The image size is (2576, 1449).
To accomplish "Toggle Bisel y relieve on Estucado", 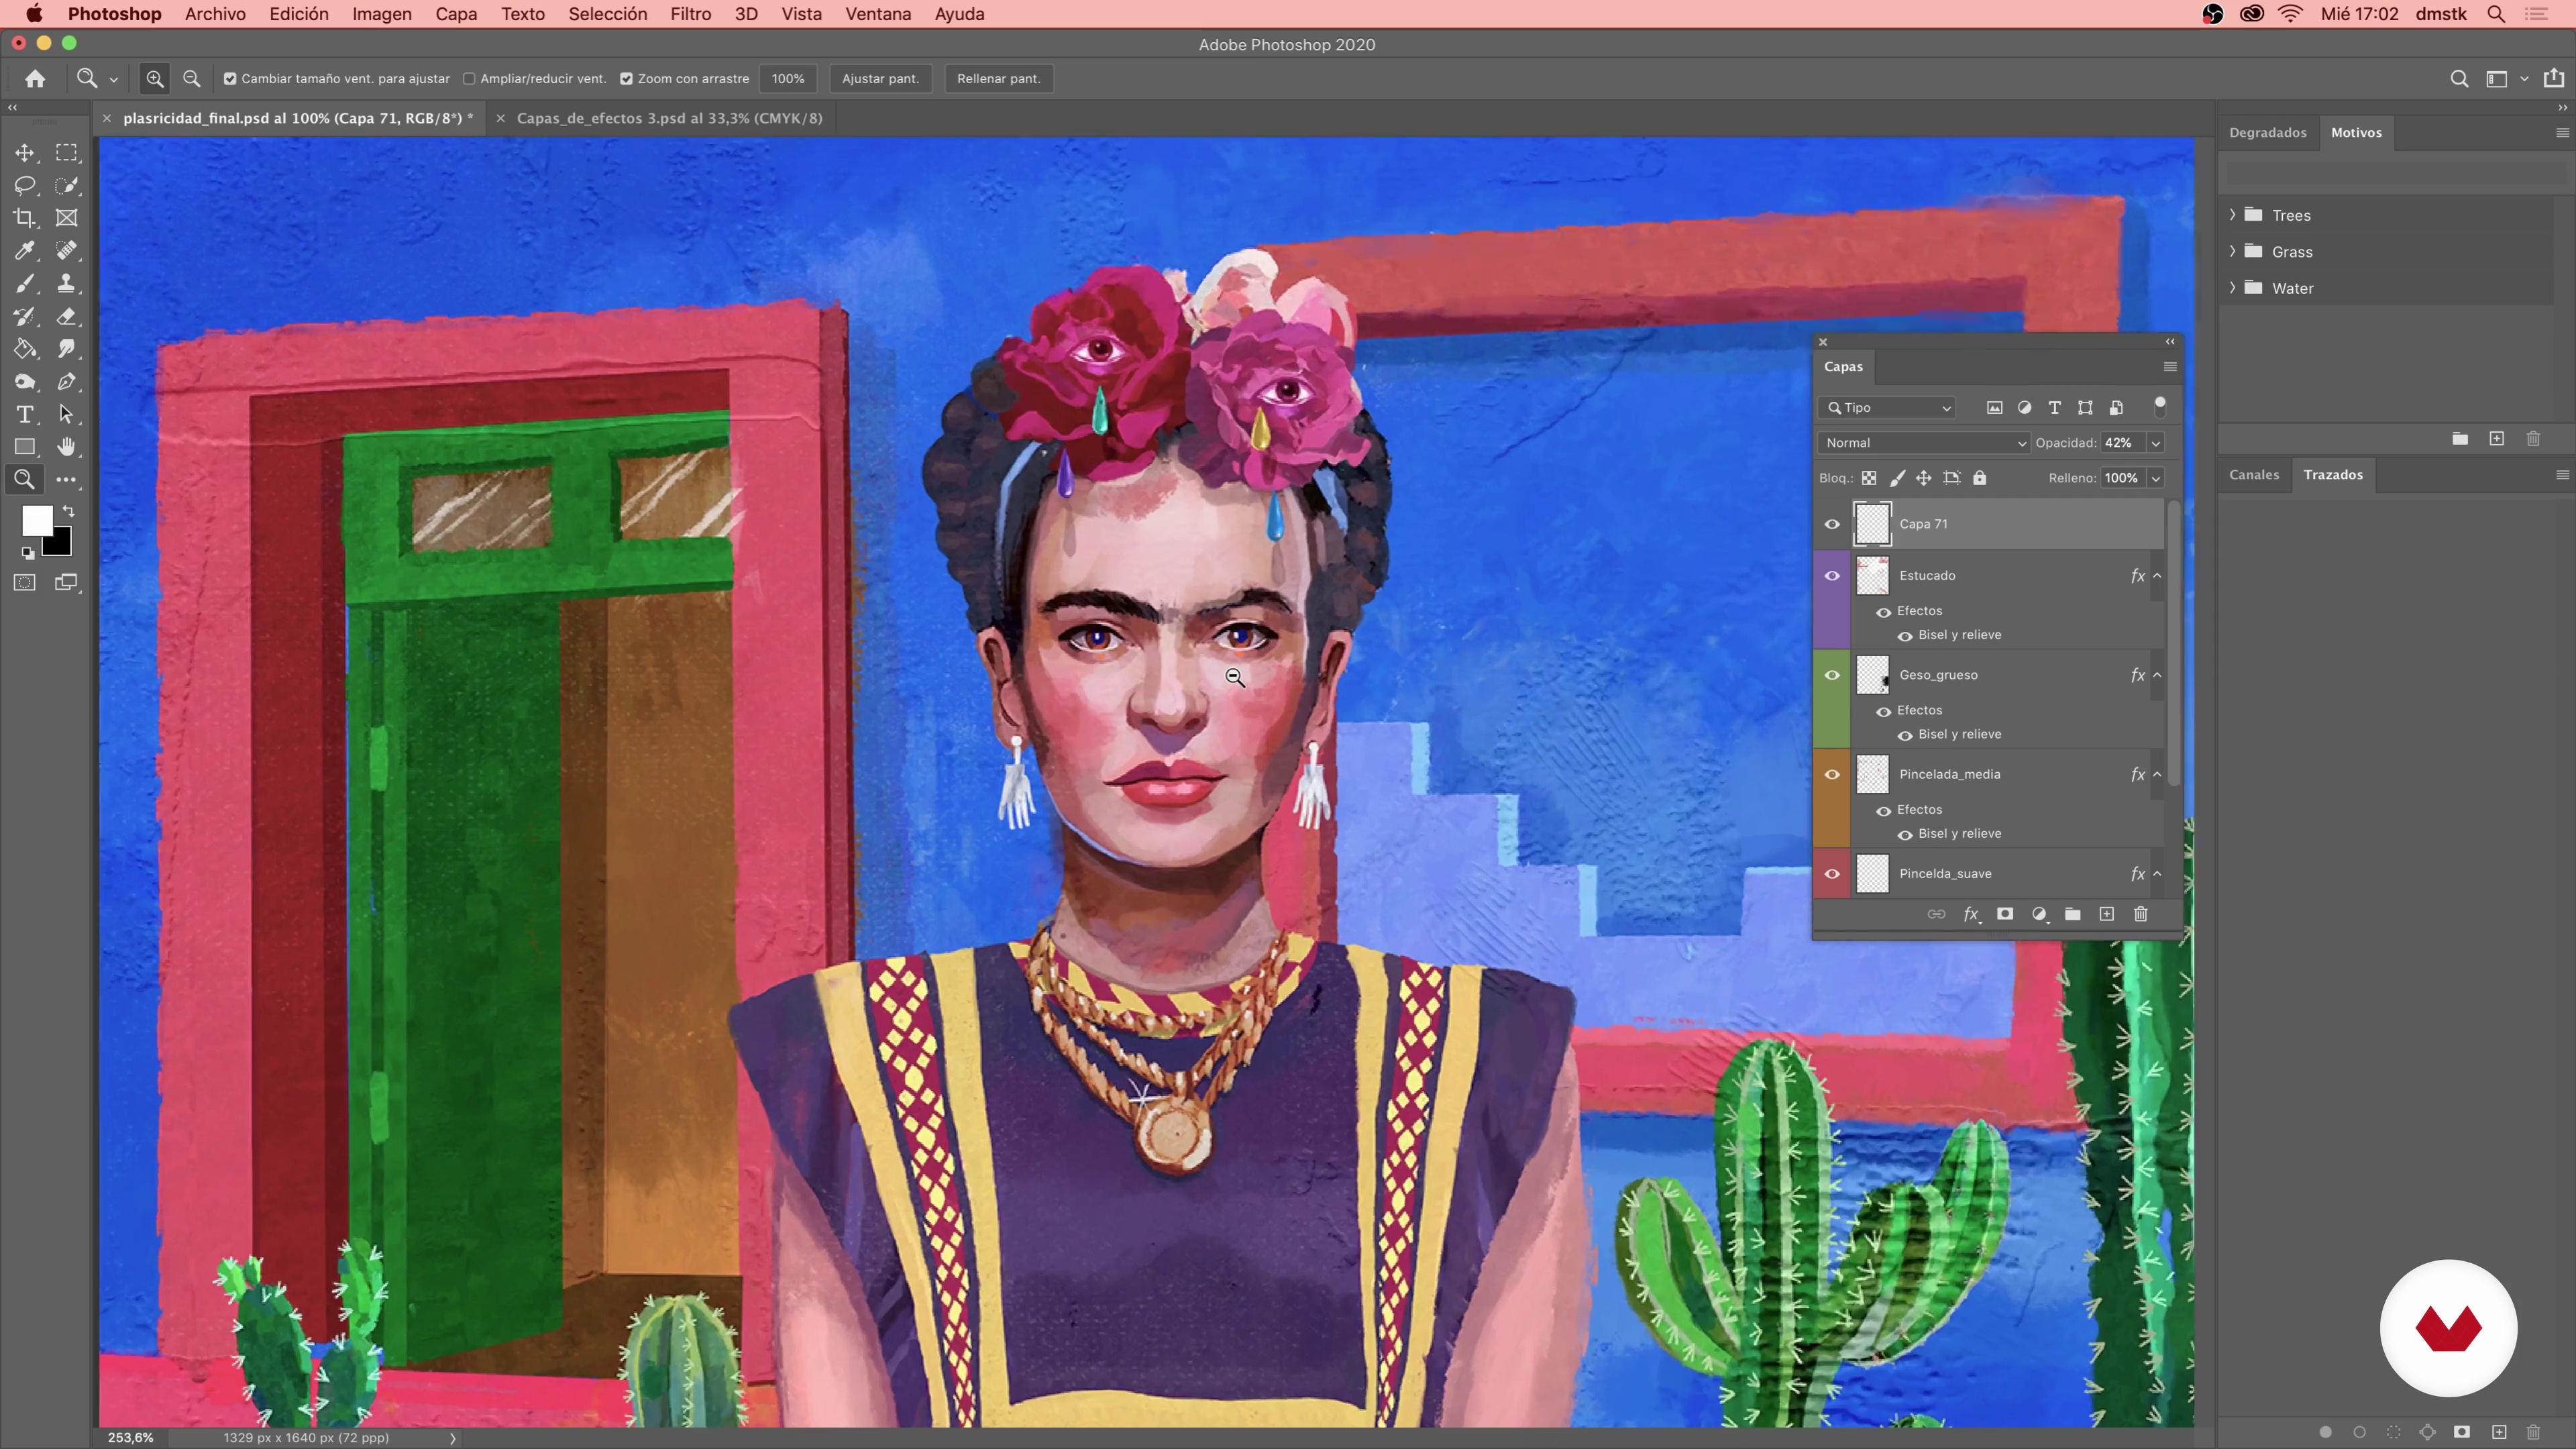I will point(1905,636).
